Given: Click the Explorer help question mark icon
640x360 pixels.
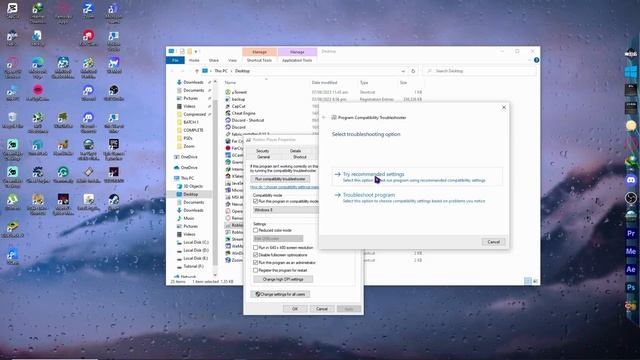Looking at the screenshot, I should (536, 60).
